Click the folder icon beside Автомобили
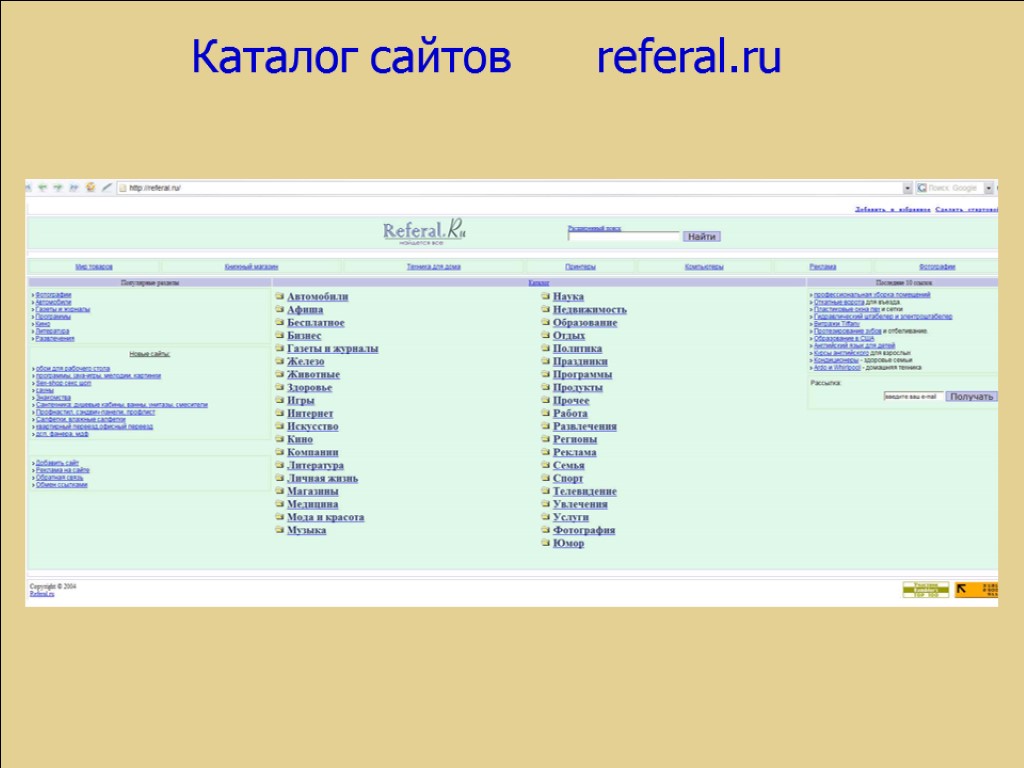Screen dimensions: 1024x768 click(280, 296)
